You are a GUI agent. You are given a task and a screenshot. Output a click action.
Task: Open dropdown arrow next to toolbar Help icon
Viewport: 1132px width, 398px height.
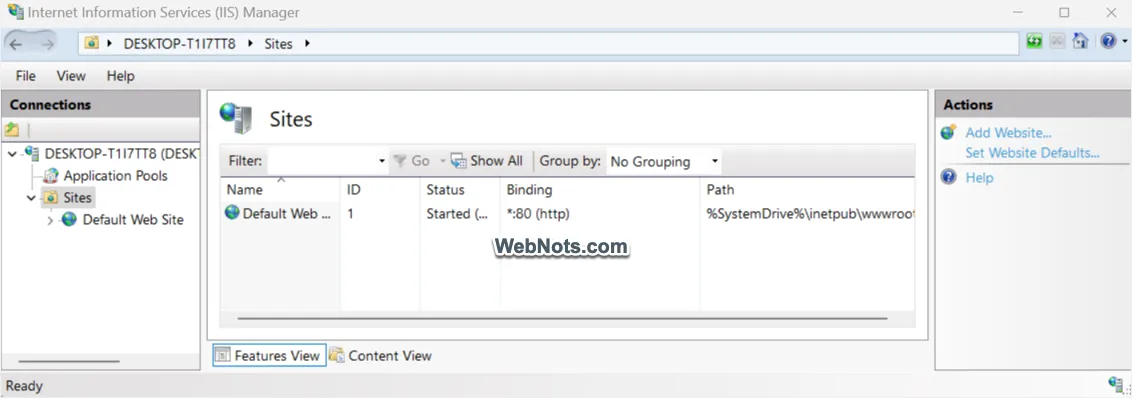pos(1124,42)
